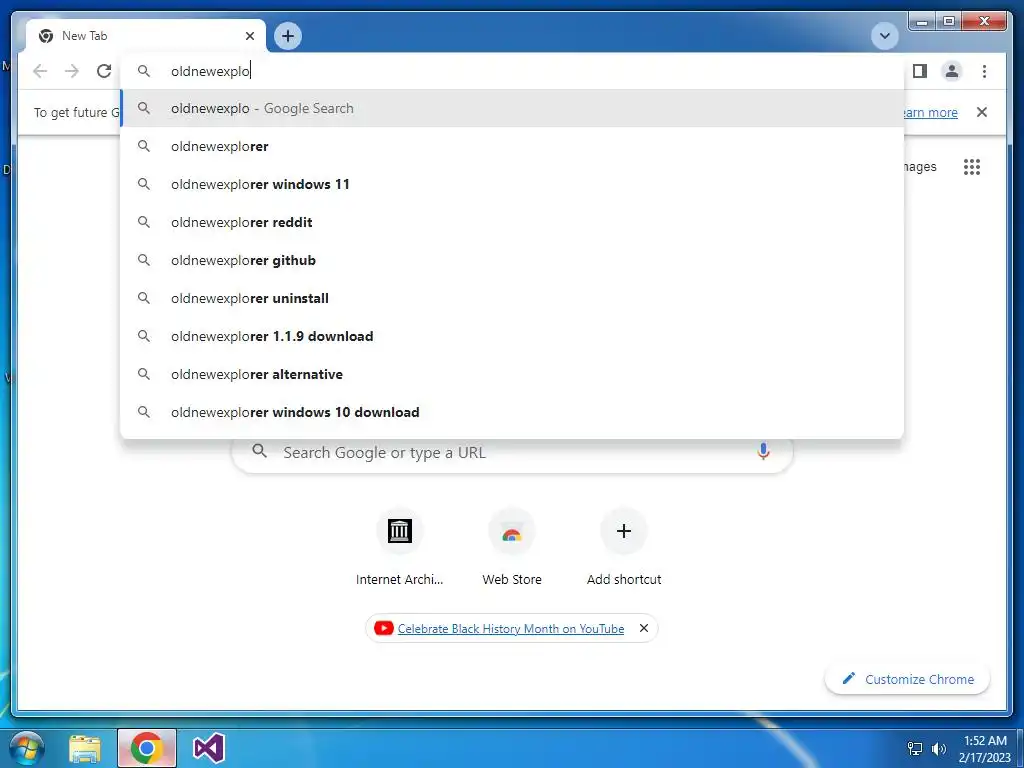Select 'oldnewexplo - Google Search' suggestion
This screenshot has width=1024, height=768.
pyautogui.click(x=512, y=108)
